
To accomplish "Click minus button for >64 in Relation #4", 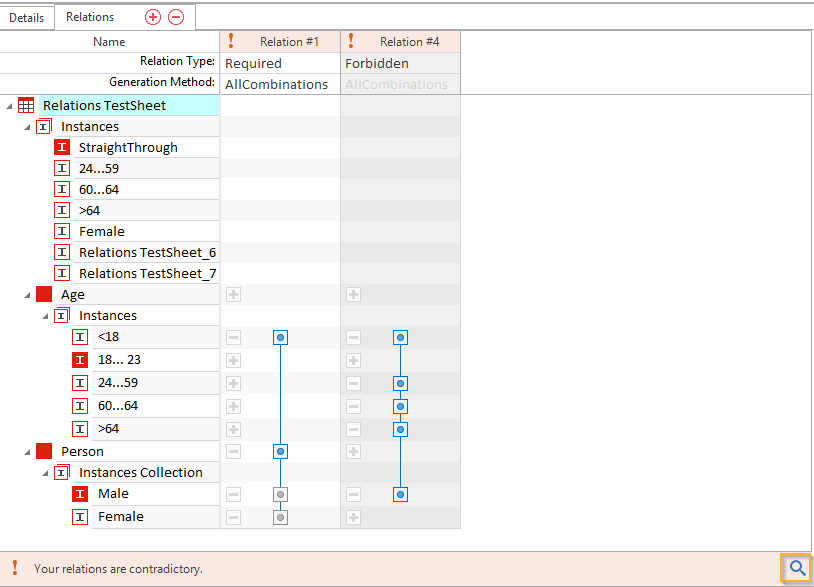I will (x=353, y=429).
